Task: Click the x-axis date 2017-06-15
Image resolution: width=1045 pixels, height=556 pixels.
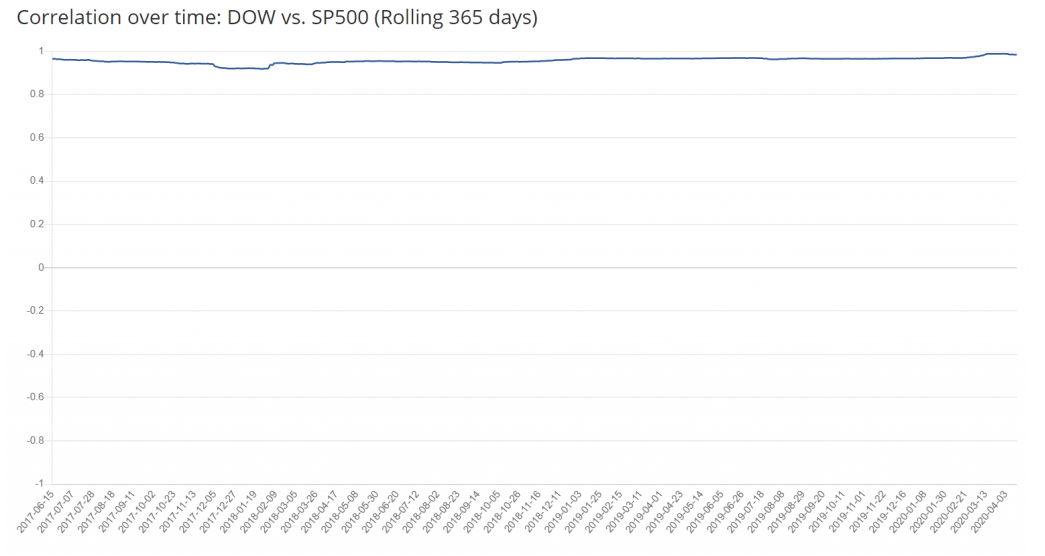Action: [x=35, y=510]
